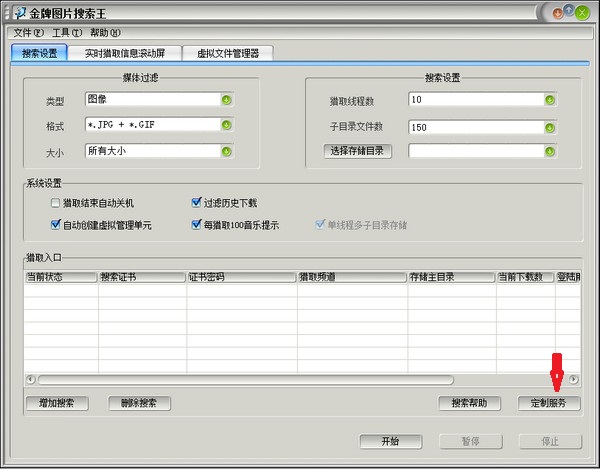Click the blue up-arrow title bar button
This screenshot has width=600, height=470.
point(569,11)
